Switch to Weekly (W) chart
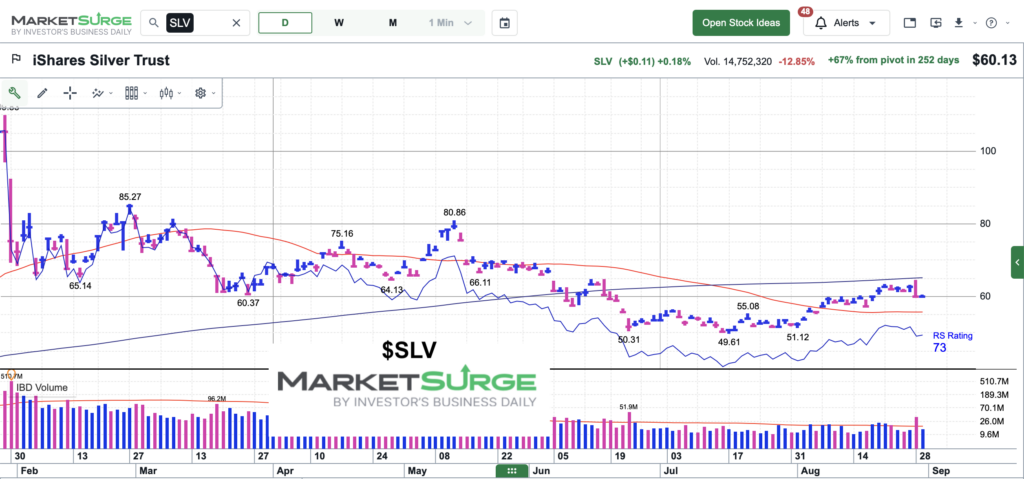 (339, 23)
